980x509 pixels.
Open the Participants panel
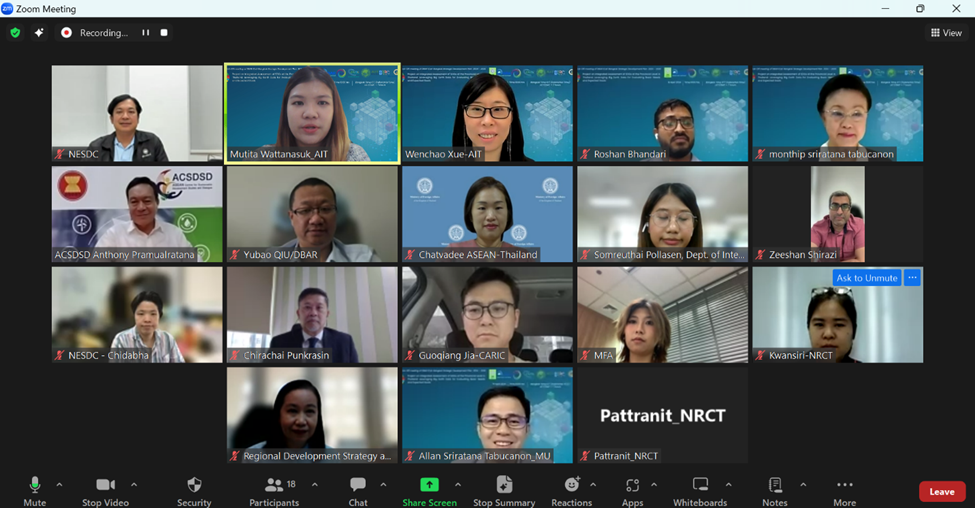274,491
